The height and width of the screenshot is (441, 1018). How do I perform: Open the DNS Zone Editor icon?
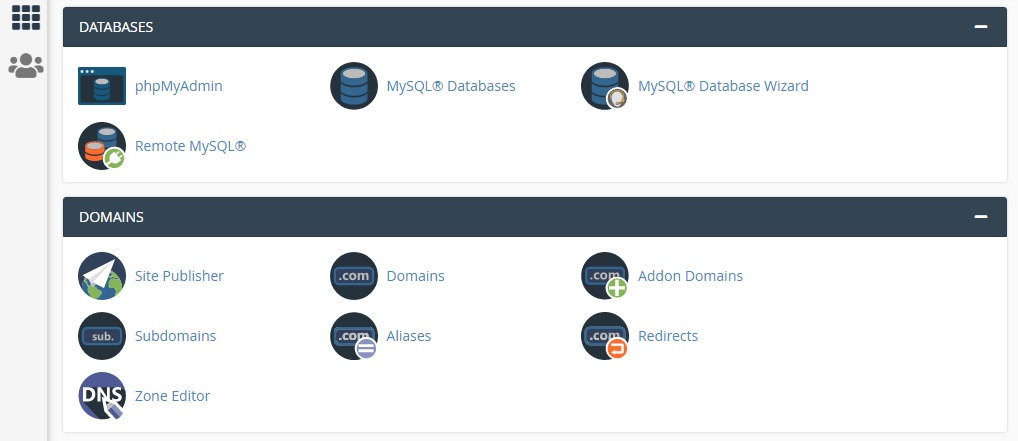point(102,396)
